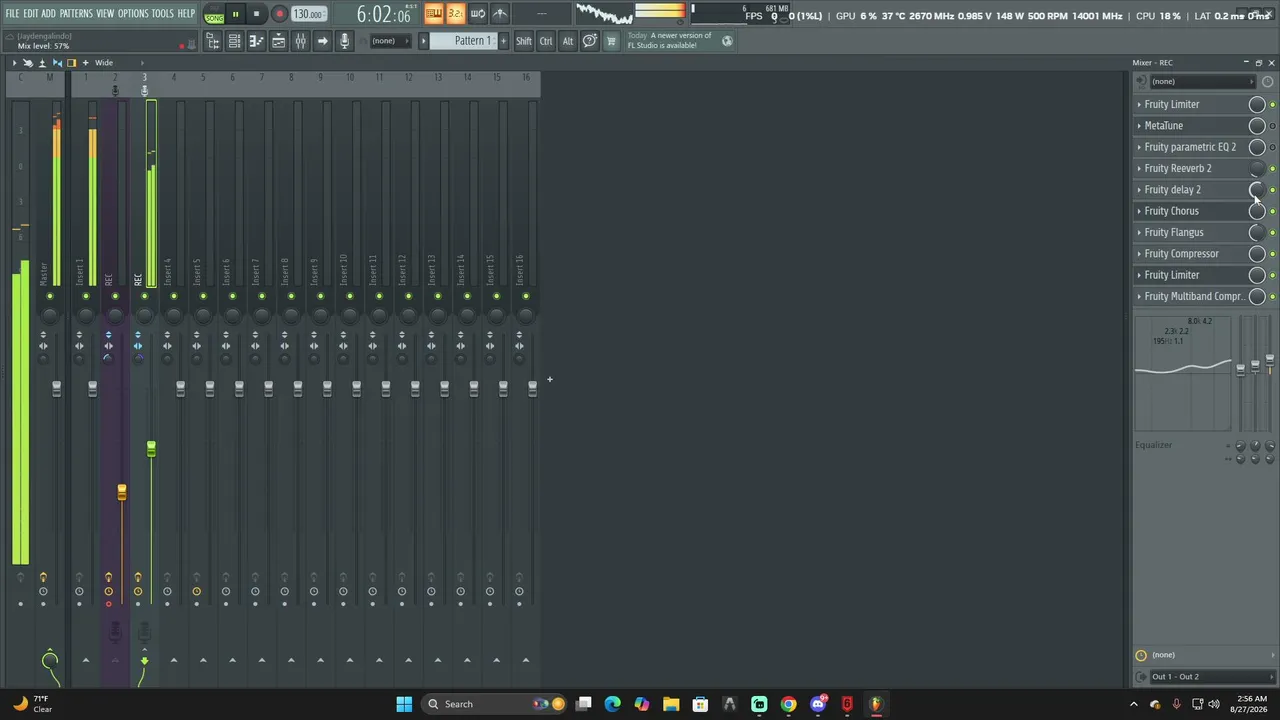
Task: Toggle Pat/Song mode switch
Action: coord(214,14)
